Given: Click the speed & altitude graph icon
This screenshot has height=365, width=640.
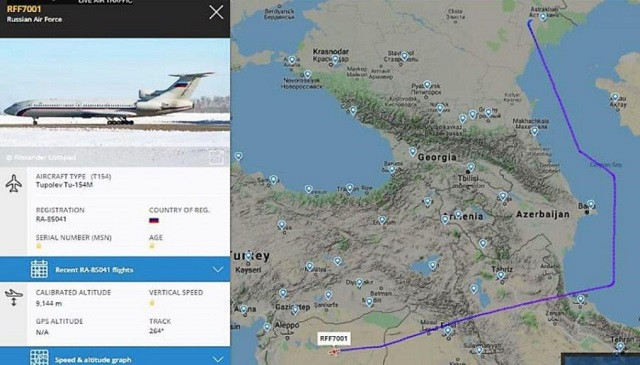Looking at the screenshot, I should (x=39, y=357).
